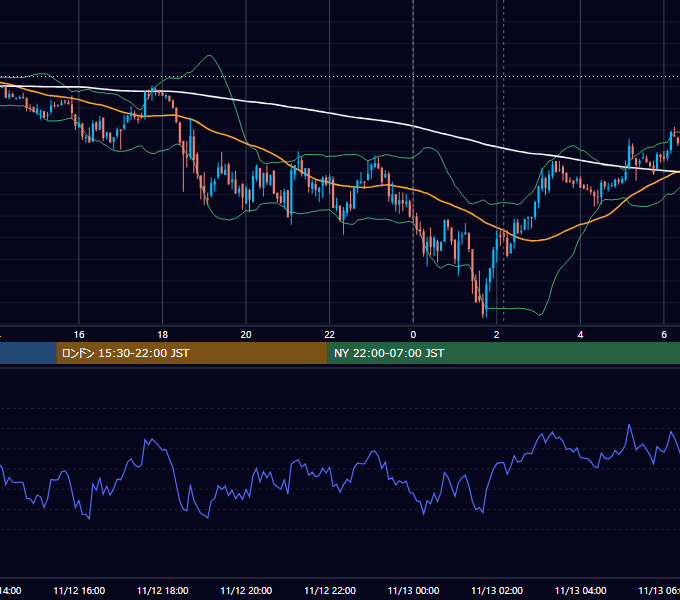Click hour label 18 on upper axis
This screenshot has height=600, width=680.
point(163,335)
